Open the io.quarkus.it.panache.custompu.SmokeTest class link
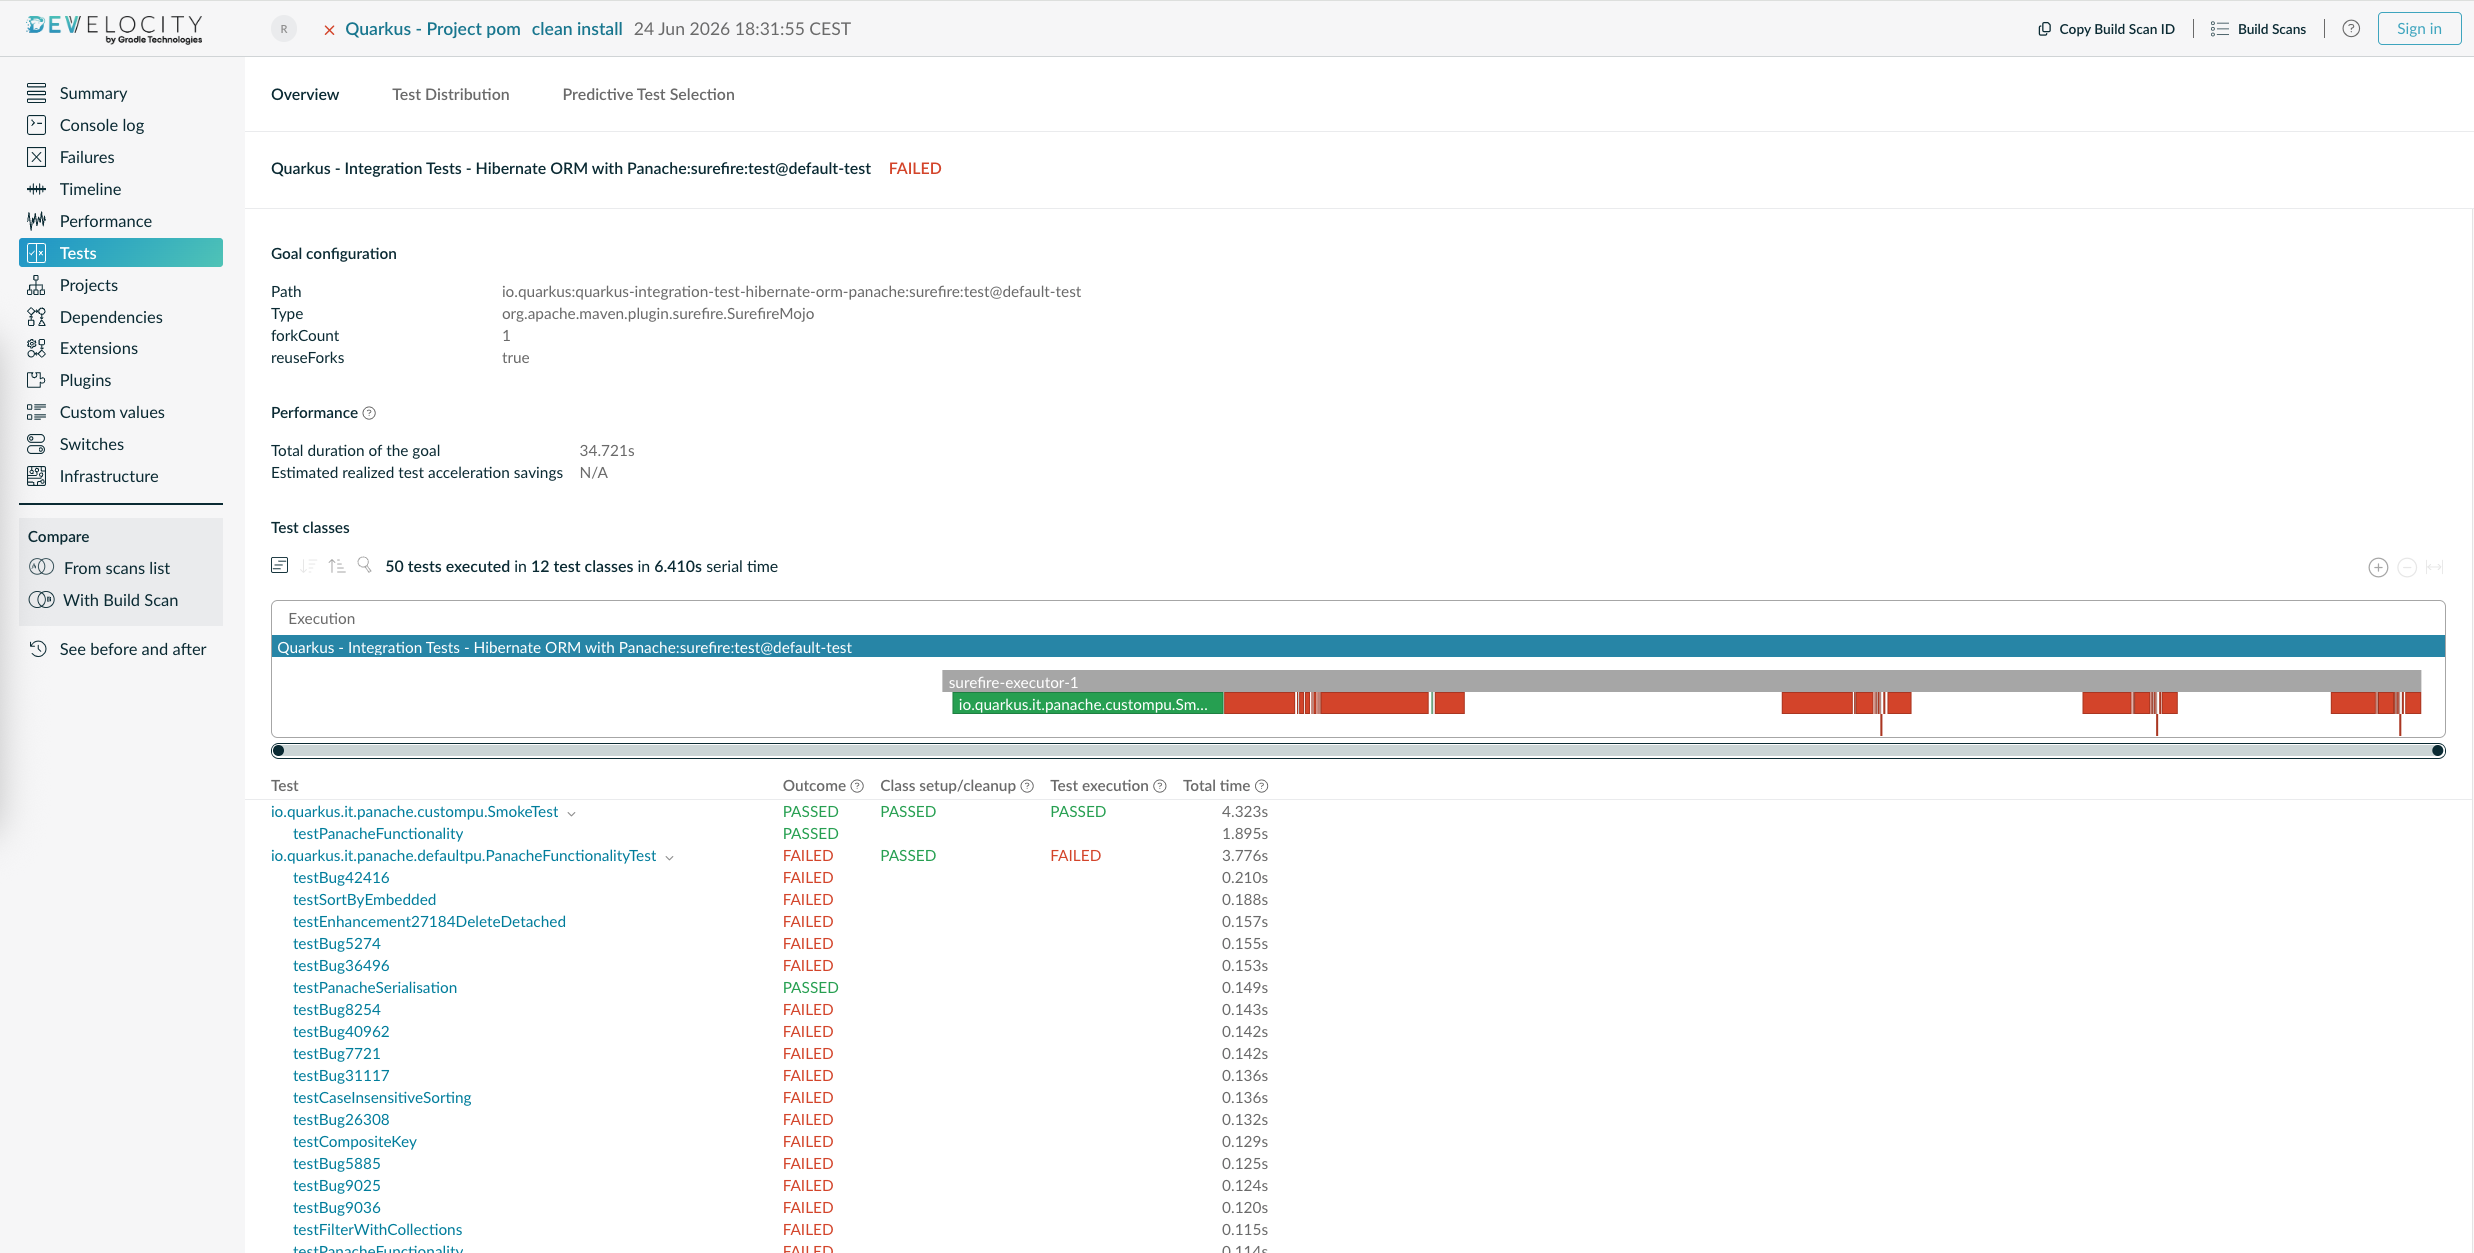This screenshot has width=2474, height=1253. 414,811
